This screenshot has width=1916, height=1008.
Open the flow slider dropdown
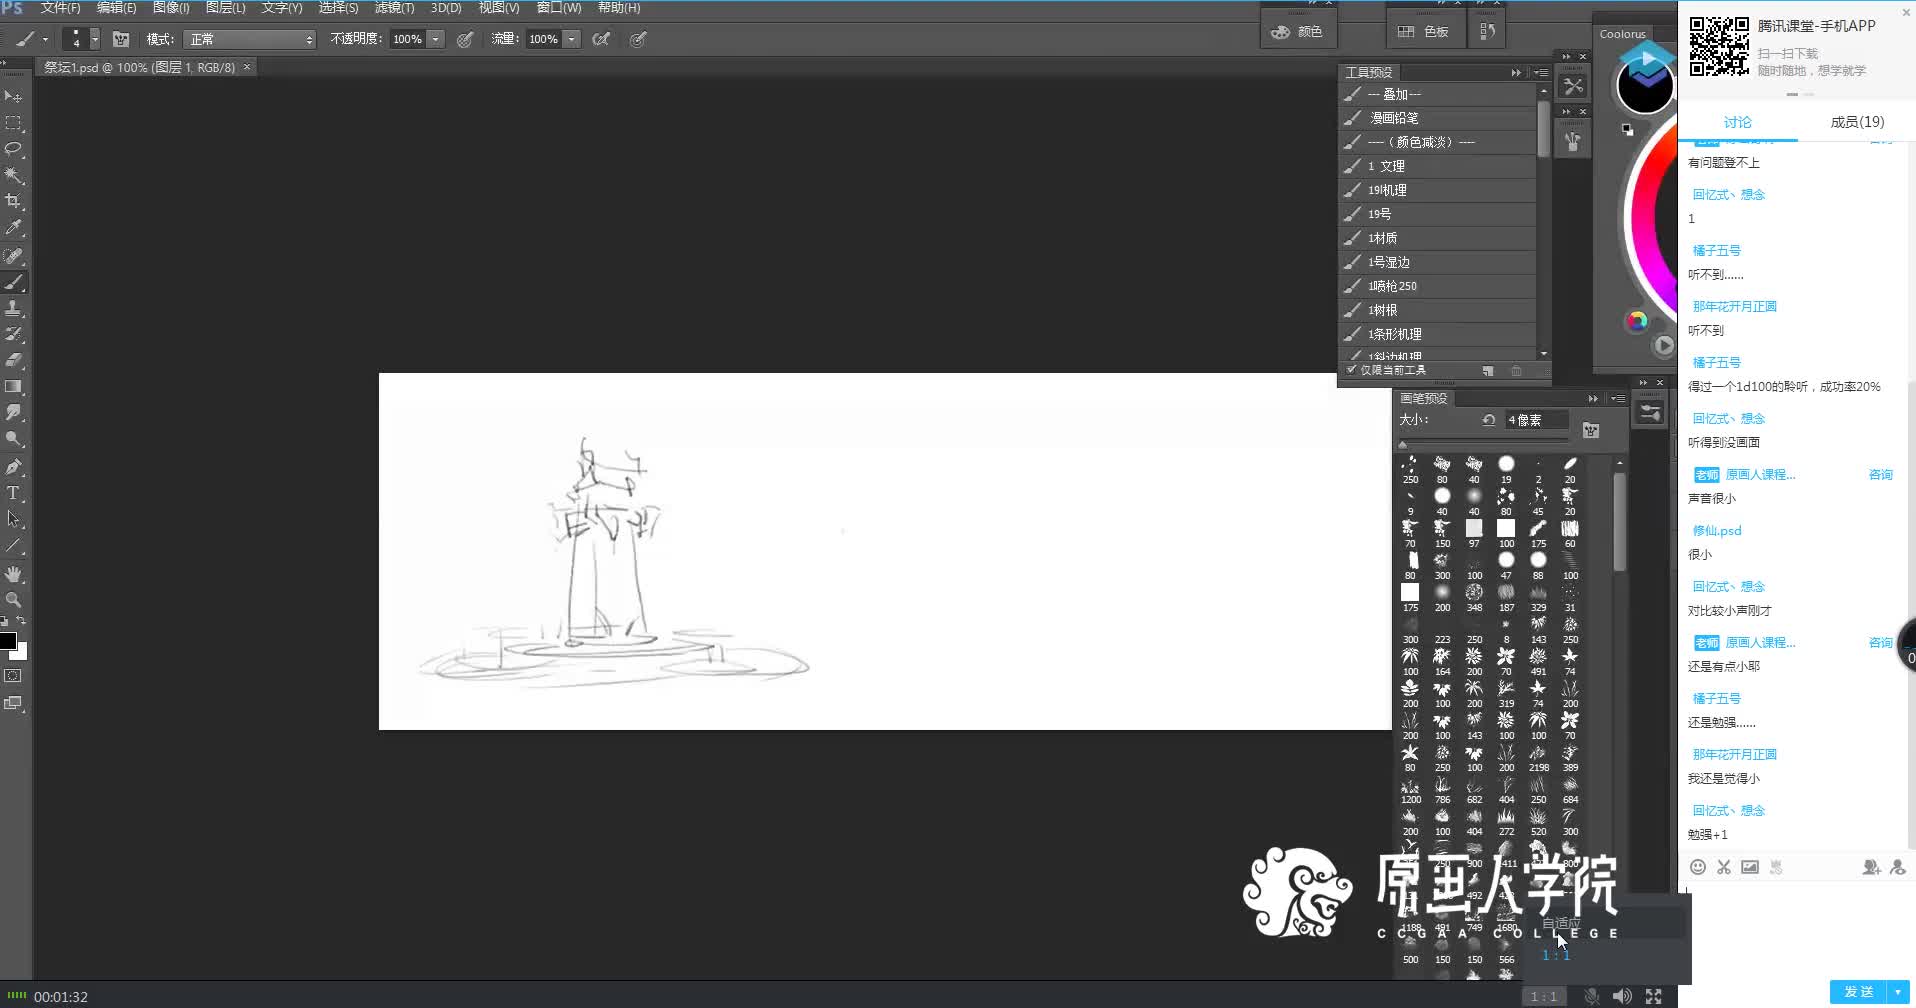point(572,39)
